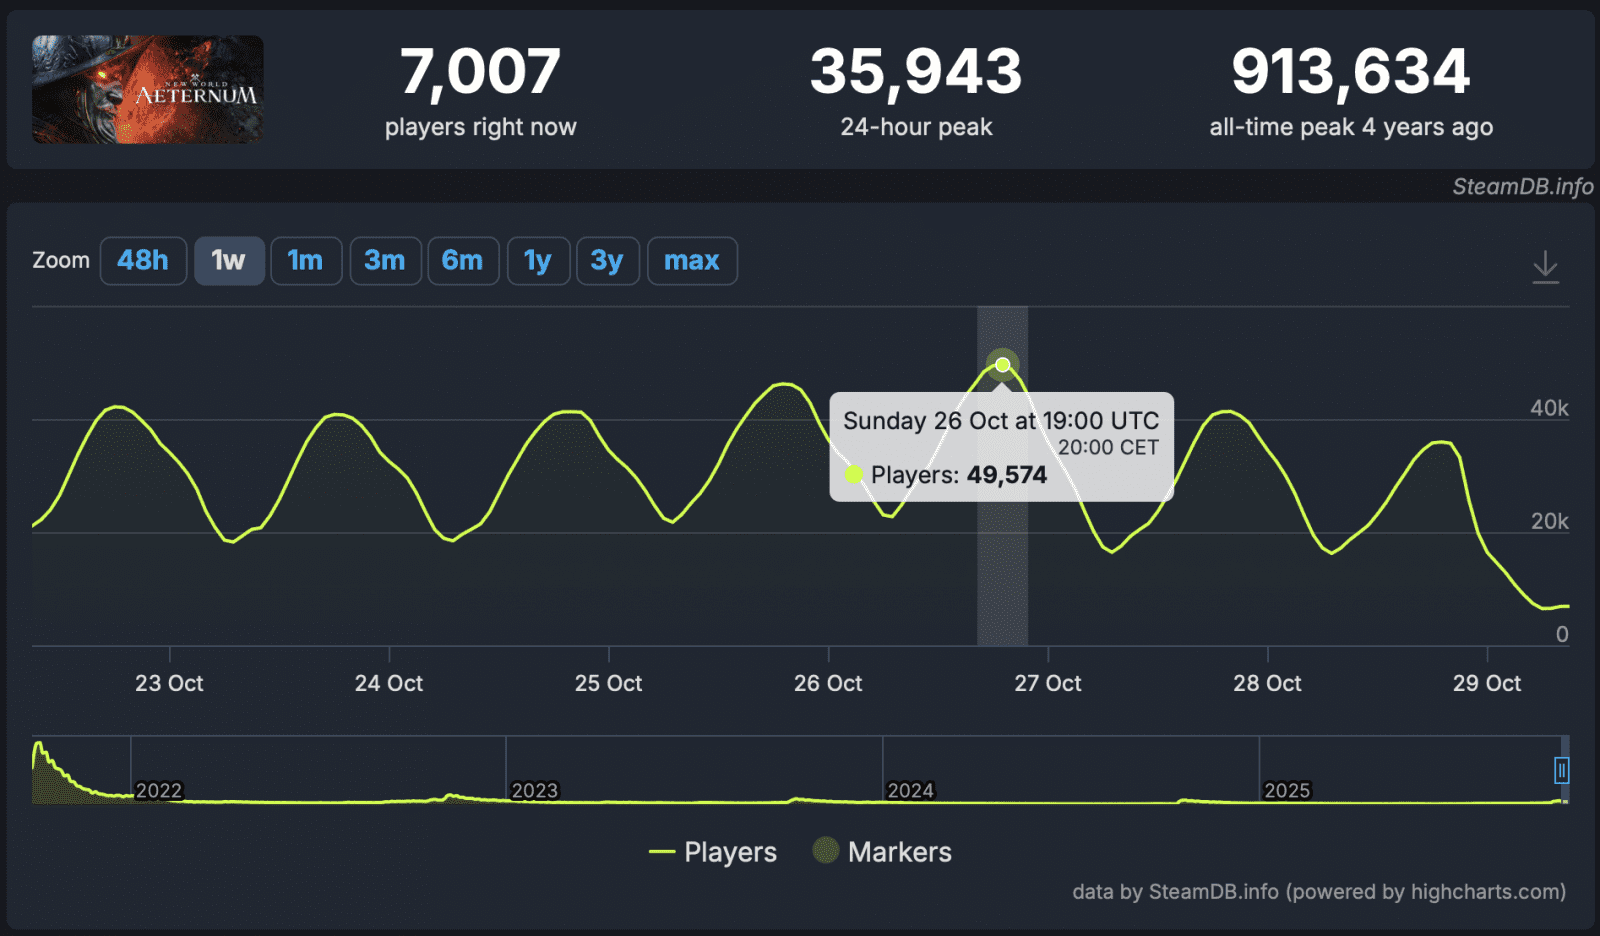The image size is (1600, 936).
Task: Click the highlighted peak marker on the chart
Action: [x=1001, y=364]
